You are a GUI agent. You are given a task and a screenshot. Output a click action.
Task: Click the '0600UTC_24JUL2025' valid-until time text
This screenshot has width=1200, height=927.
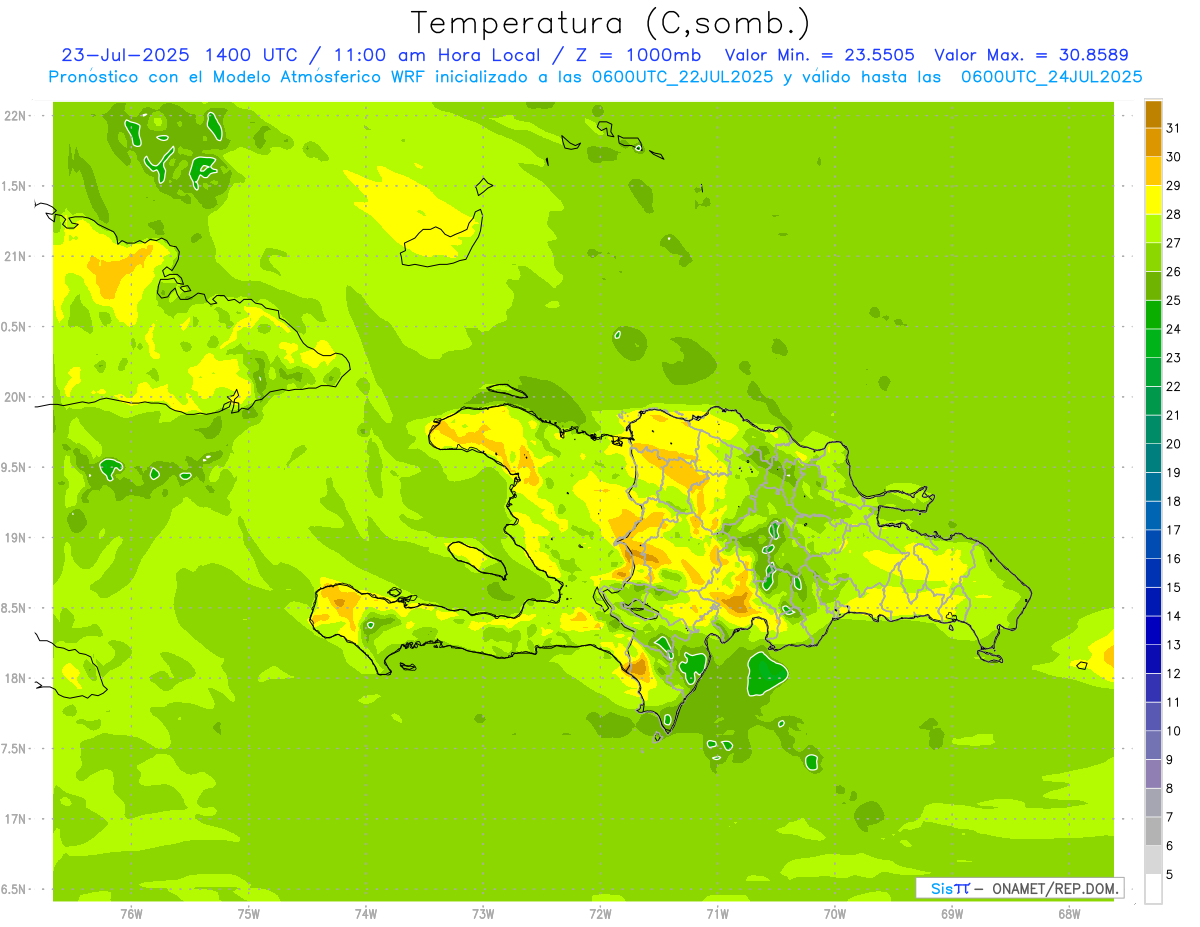1051,76
